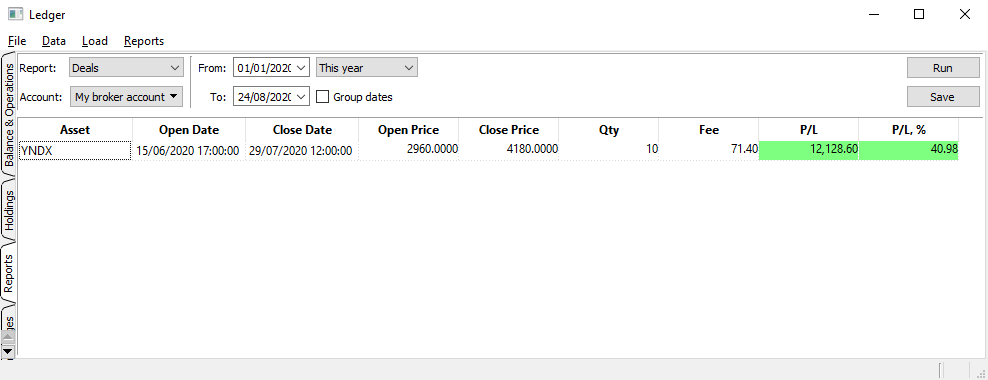The width and height of the screenshot is (988, 380).
Task: Click the P/L, % column header
Action: pyautogui.click(x=909, y=130)
